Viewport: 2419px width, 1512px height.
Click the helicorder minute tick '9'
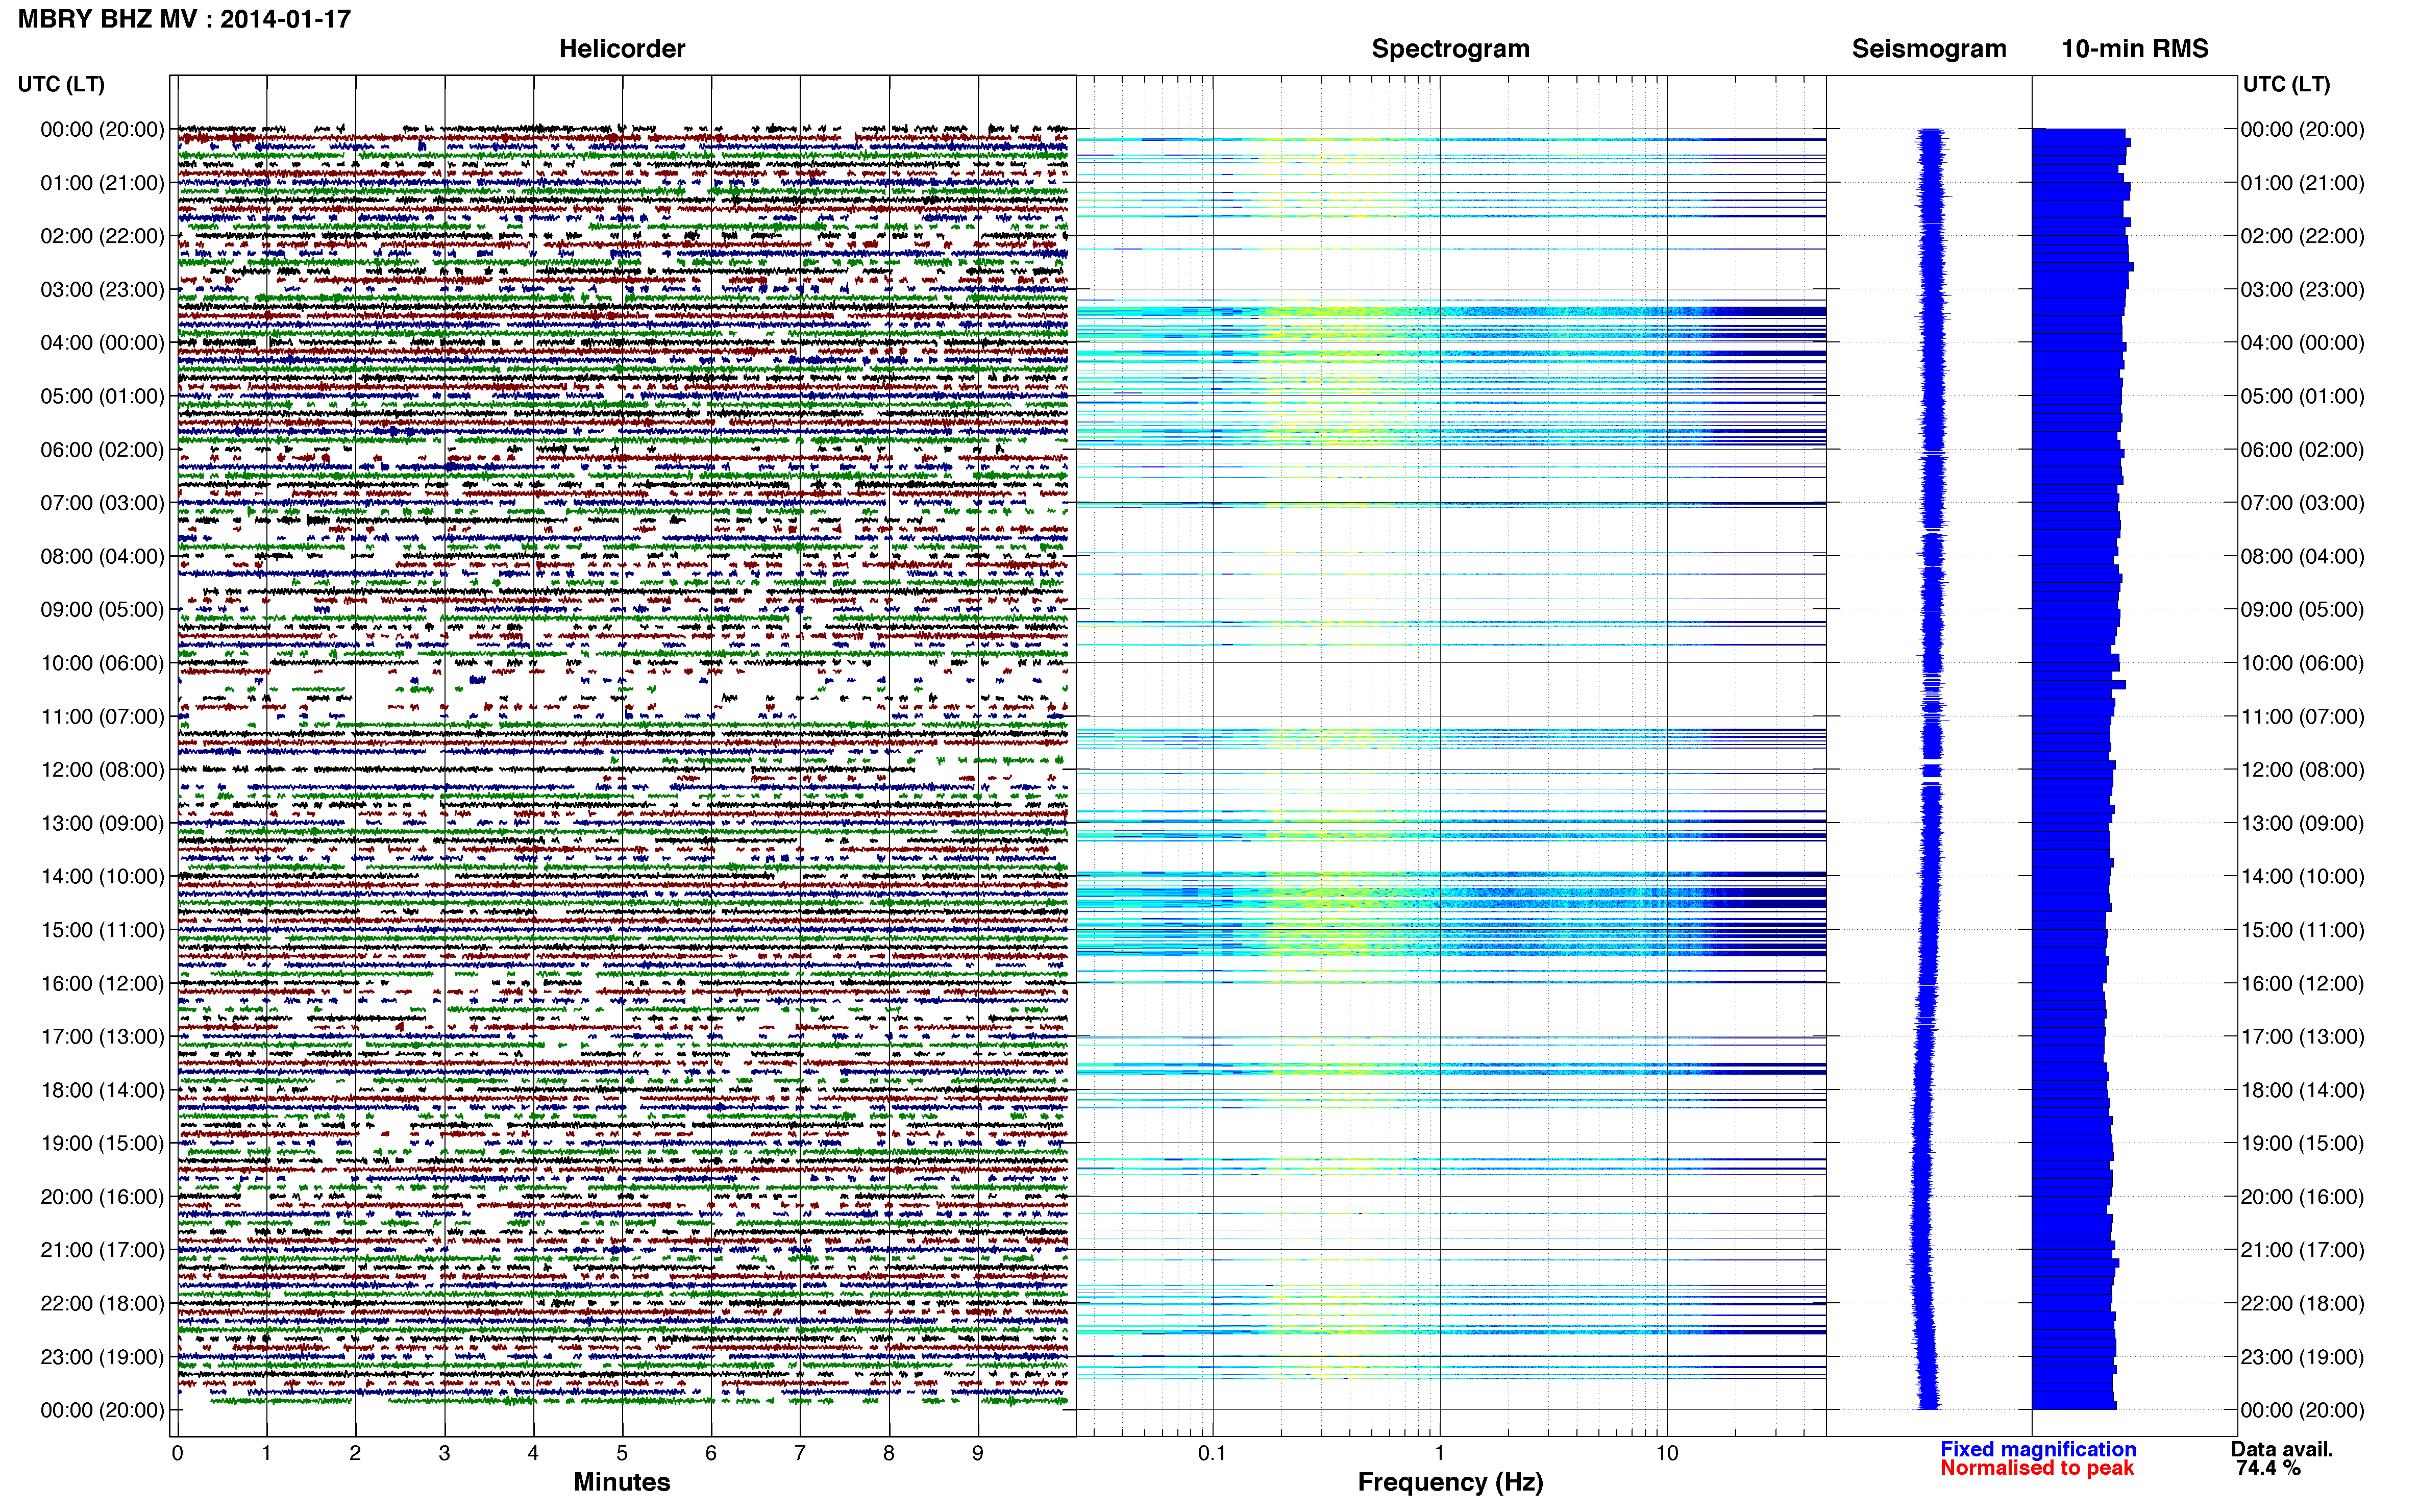tap(978, 1453)
